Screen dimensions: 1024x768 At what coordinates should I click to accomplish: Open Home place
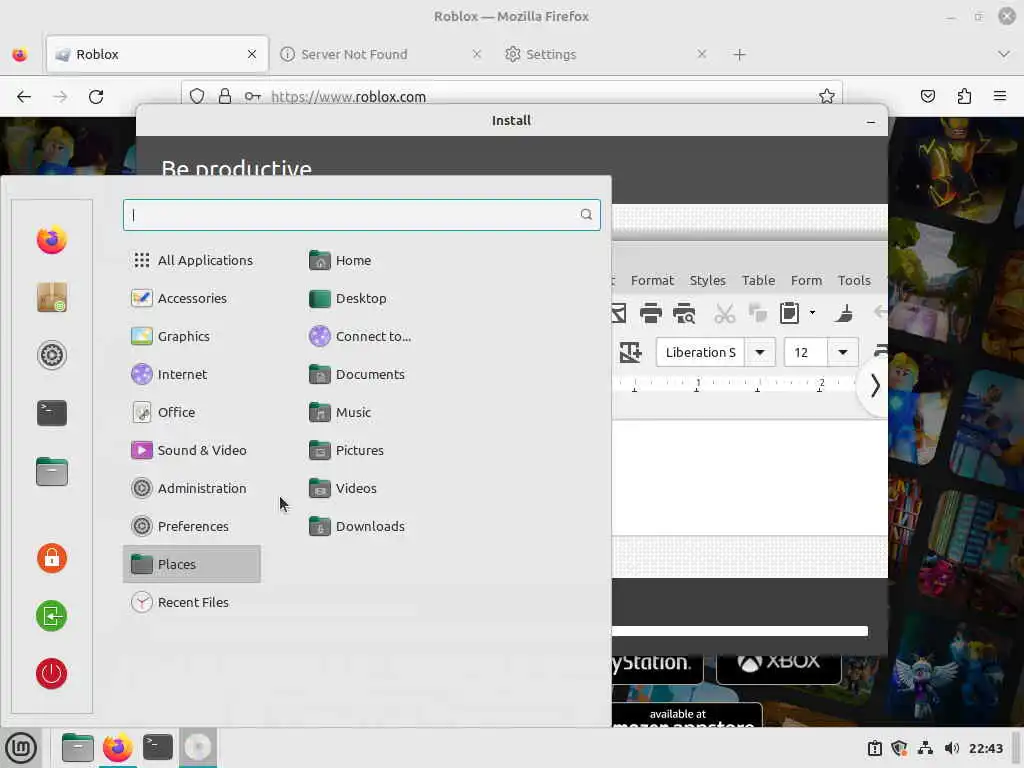340,260
